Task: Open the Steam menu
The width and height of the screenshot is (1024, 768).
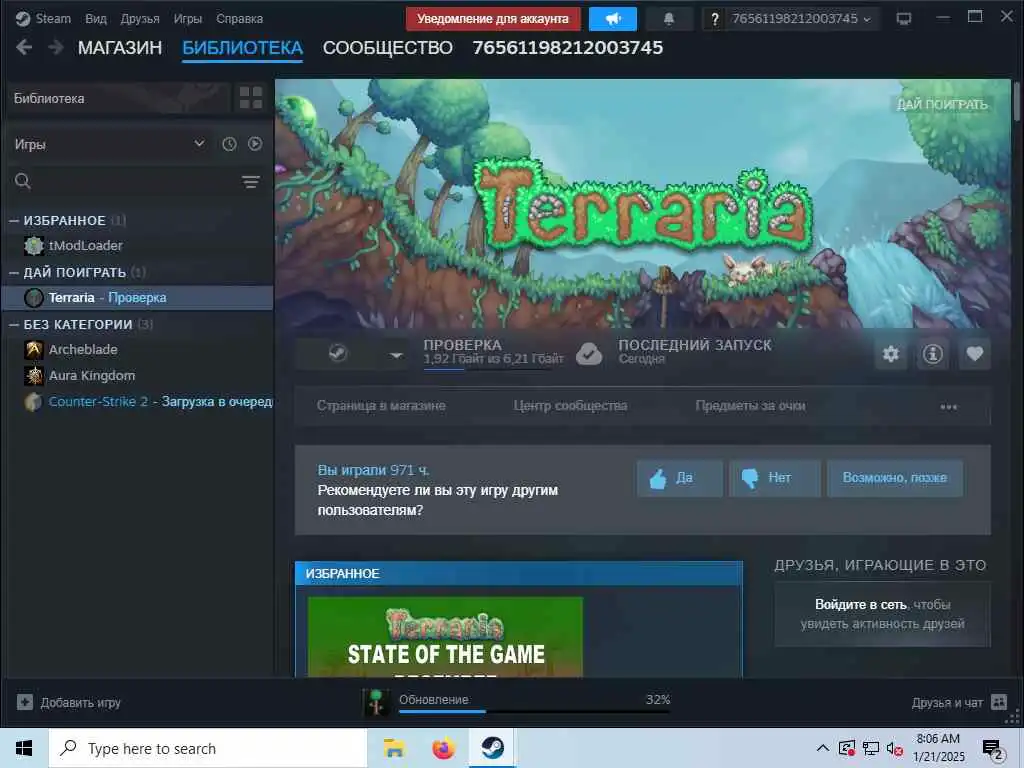Action: click(x=53, y=18)
